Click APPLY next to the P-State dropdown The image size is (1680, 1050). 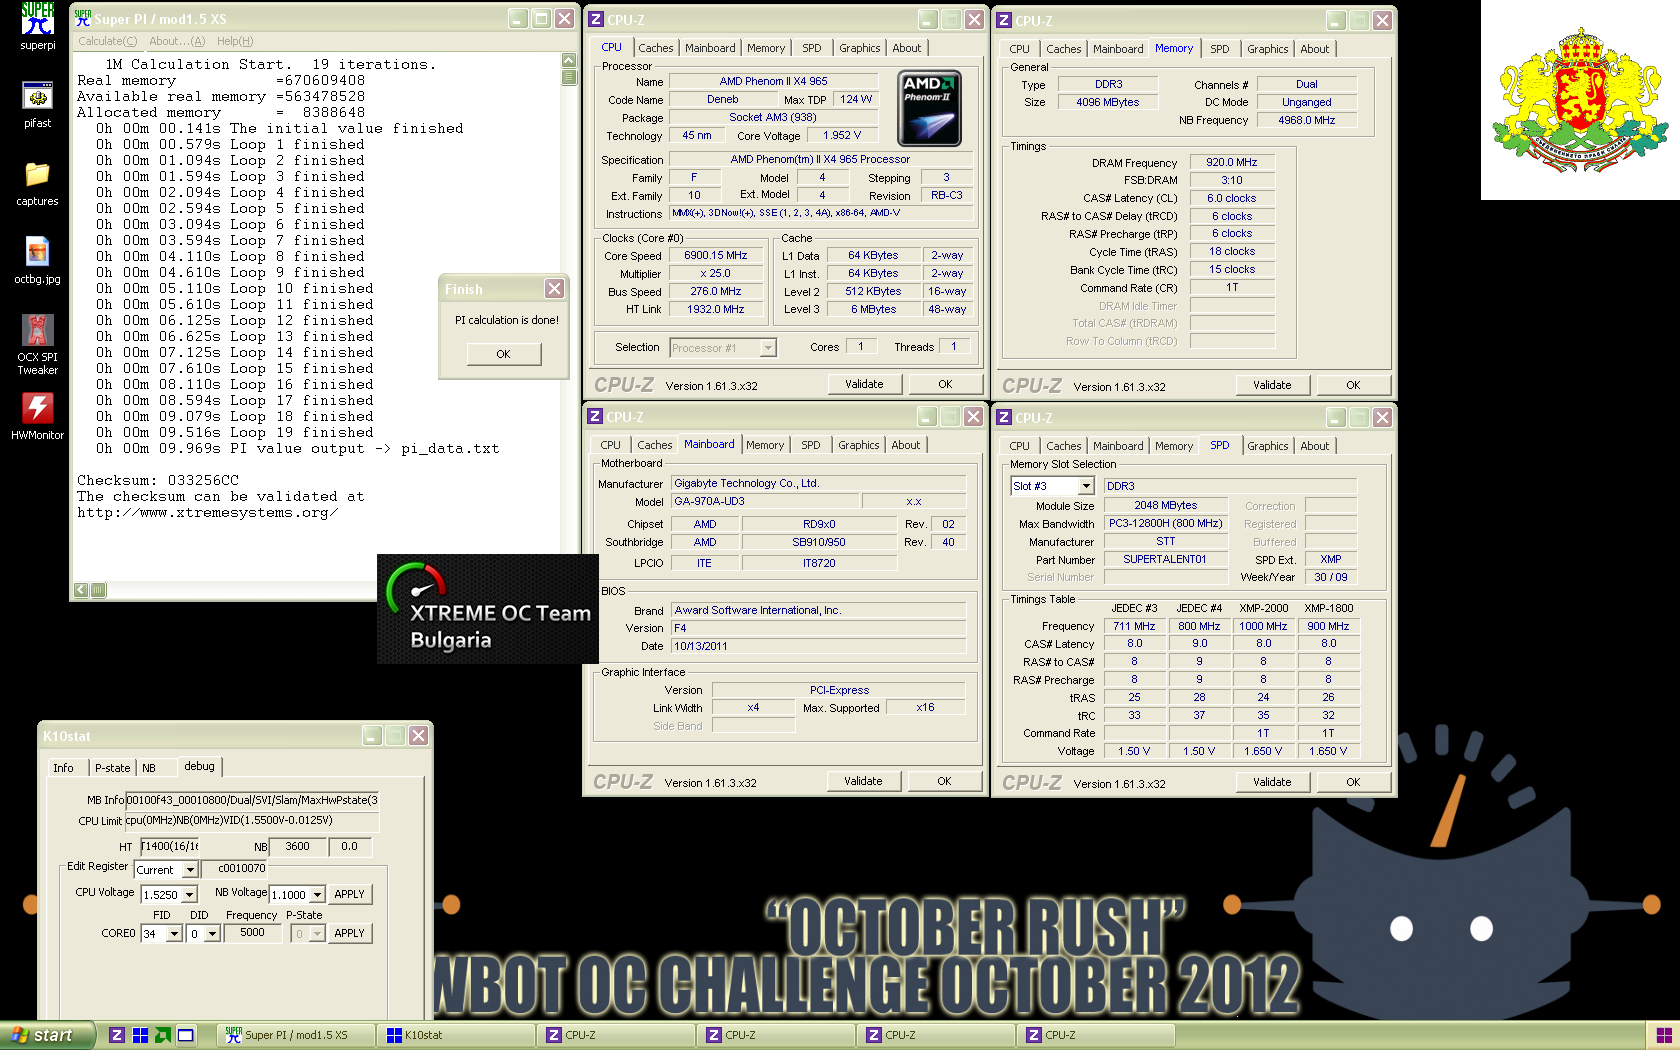coord(349,934)
